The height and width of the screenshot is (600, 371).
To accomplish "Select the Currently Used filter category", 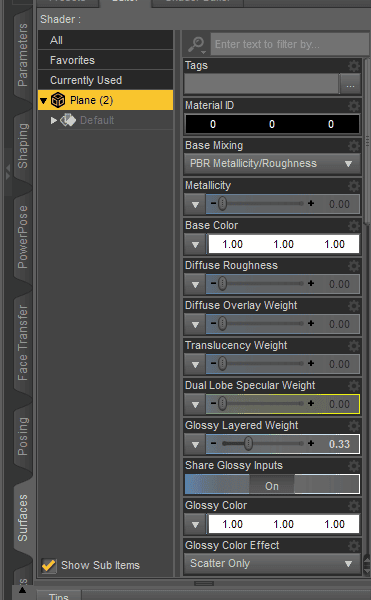I will pyautogui.click(x=105, y=80).
